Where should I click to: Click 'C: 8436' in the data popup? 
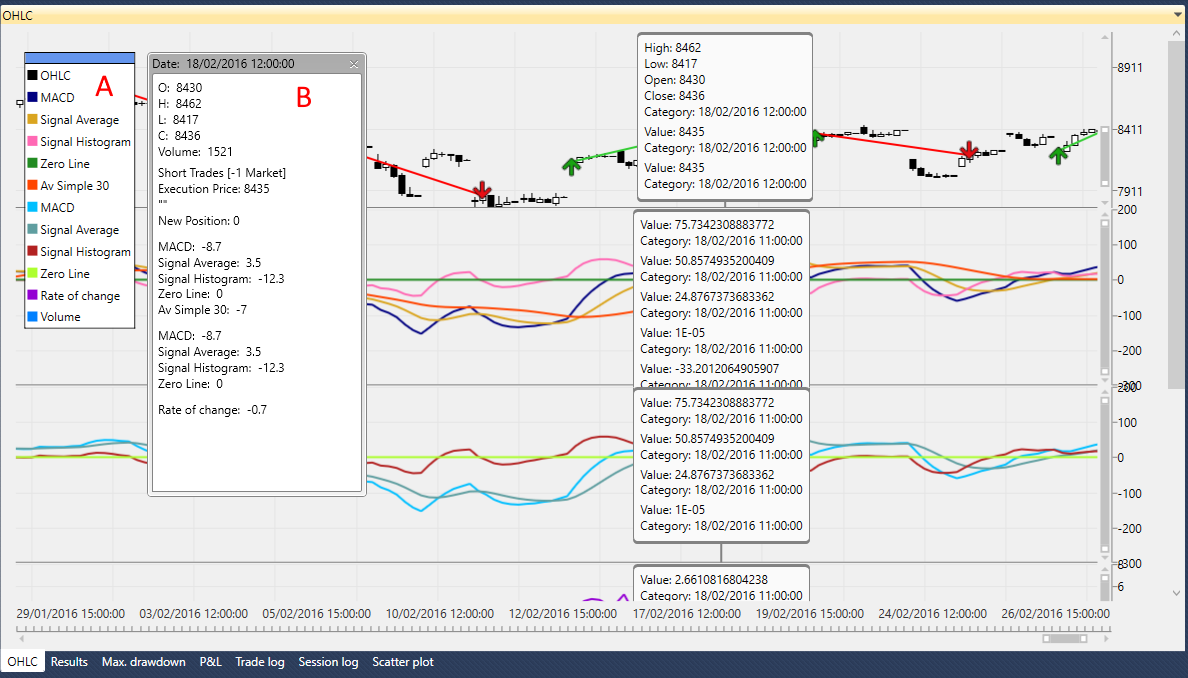coord(180,136)
